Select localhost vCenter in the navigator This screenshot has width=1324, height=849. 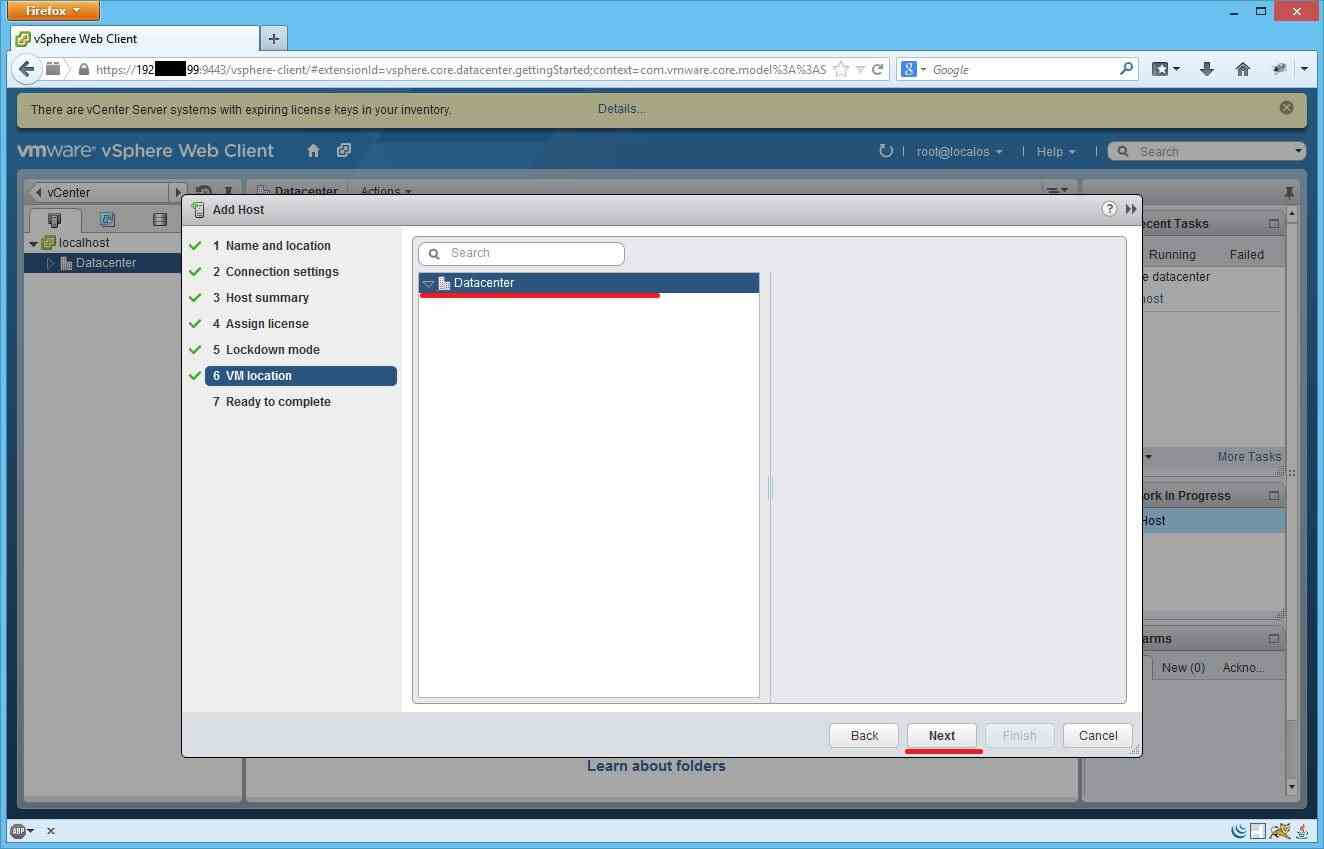[x=84, y=243]
